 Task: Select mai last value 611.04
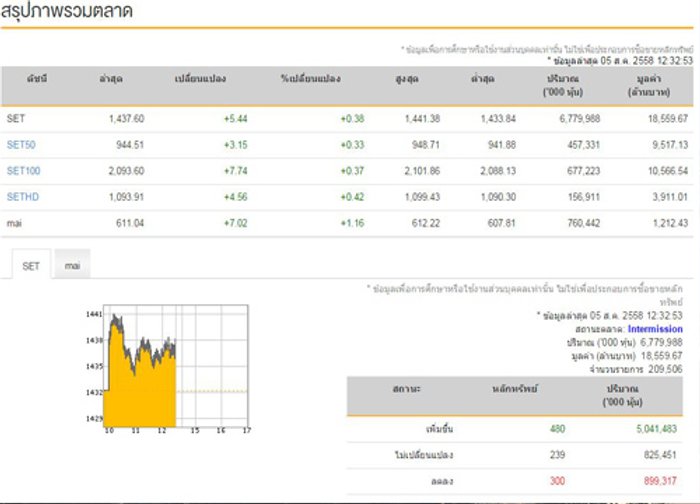click(x=130, y=223)
